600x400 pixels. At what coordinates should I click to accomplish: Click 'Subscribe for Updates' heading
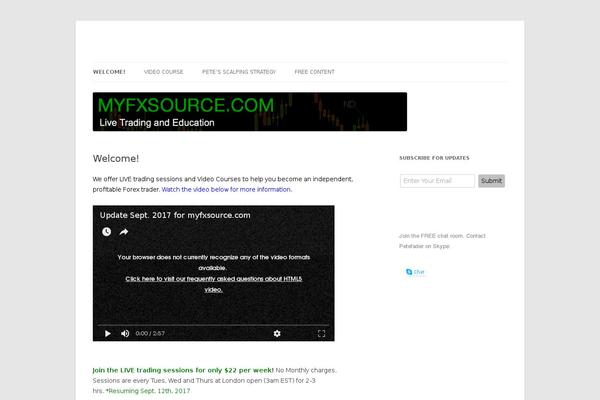434,158
